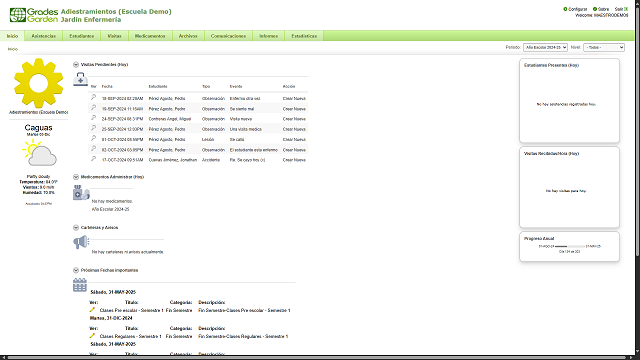
Task: Click Crear Nueva for Una visita medica
Action: (294, 129)
